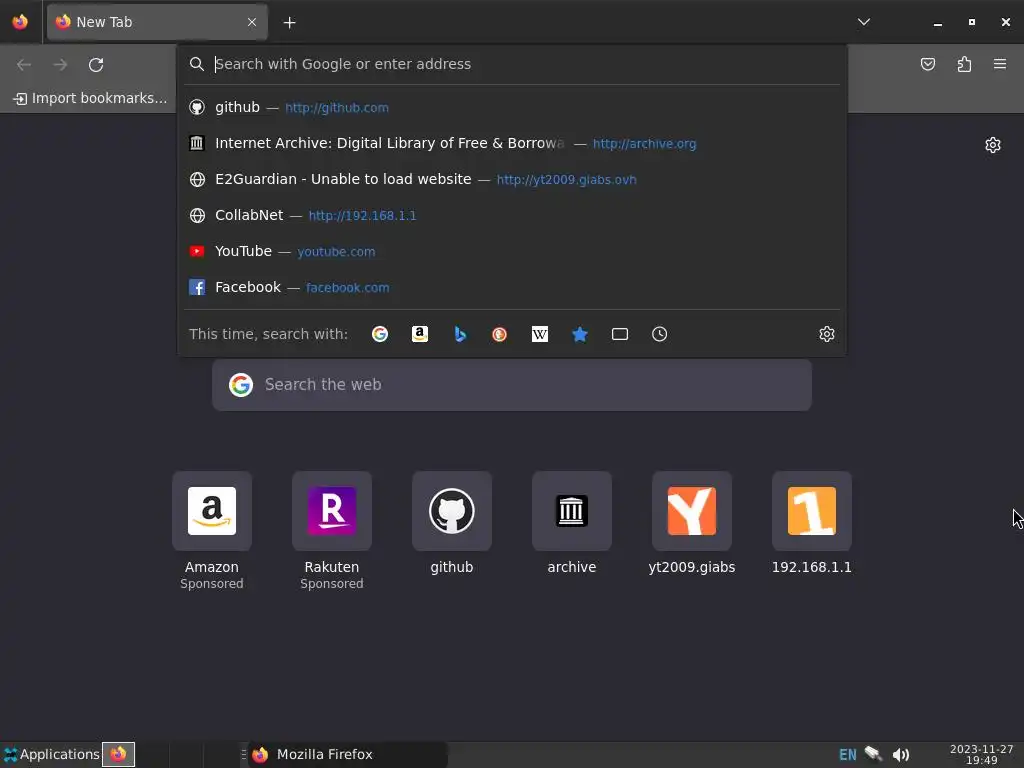Open the Extensions puzzle icon
The width and height of the screenshot is (1024, 768).
click(964, 64)
